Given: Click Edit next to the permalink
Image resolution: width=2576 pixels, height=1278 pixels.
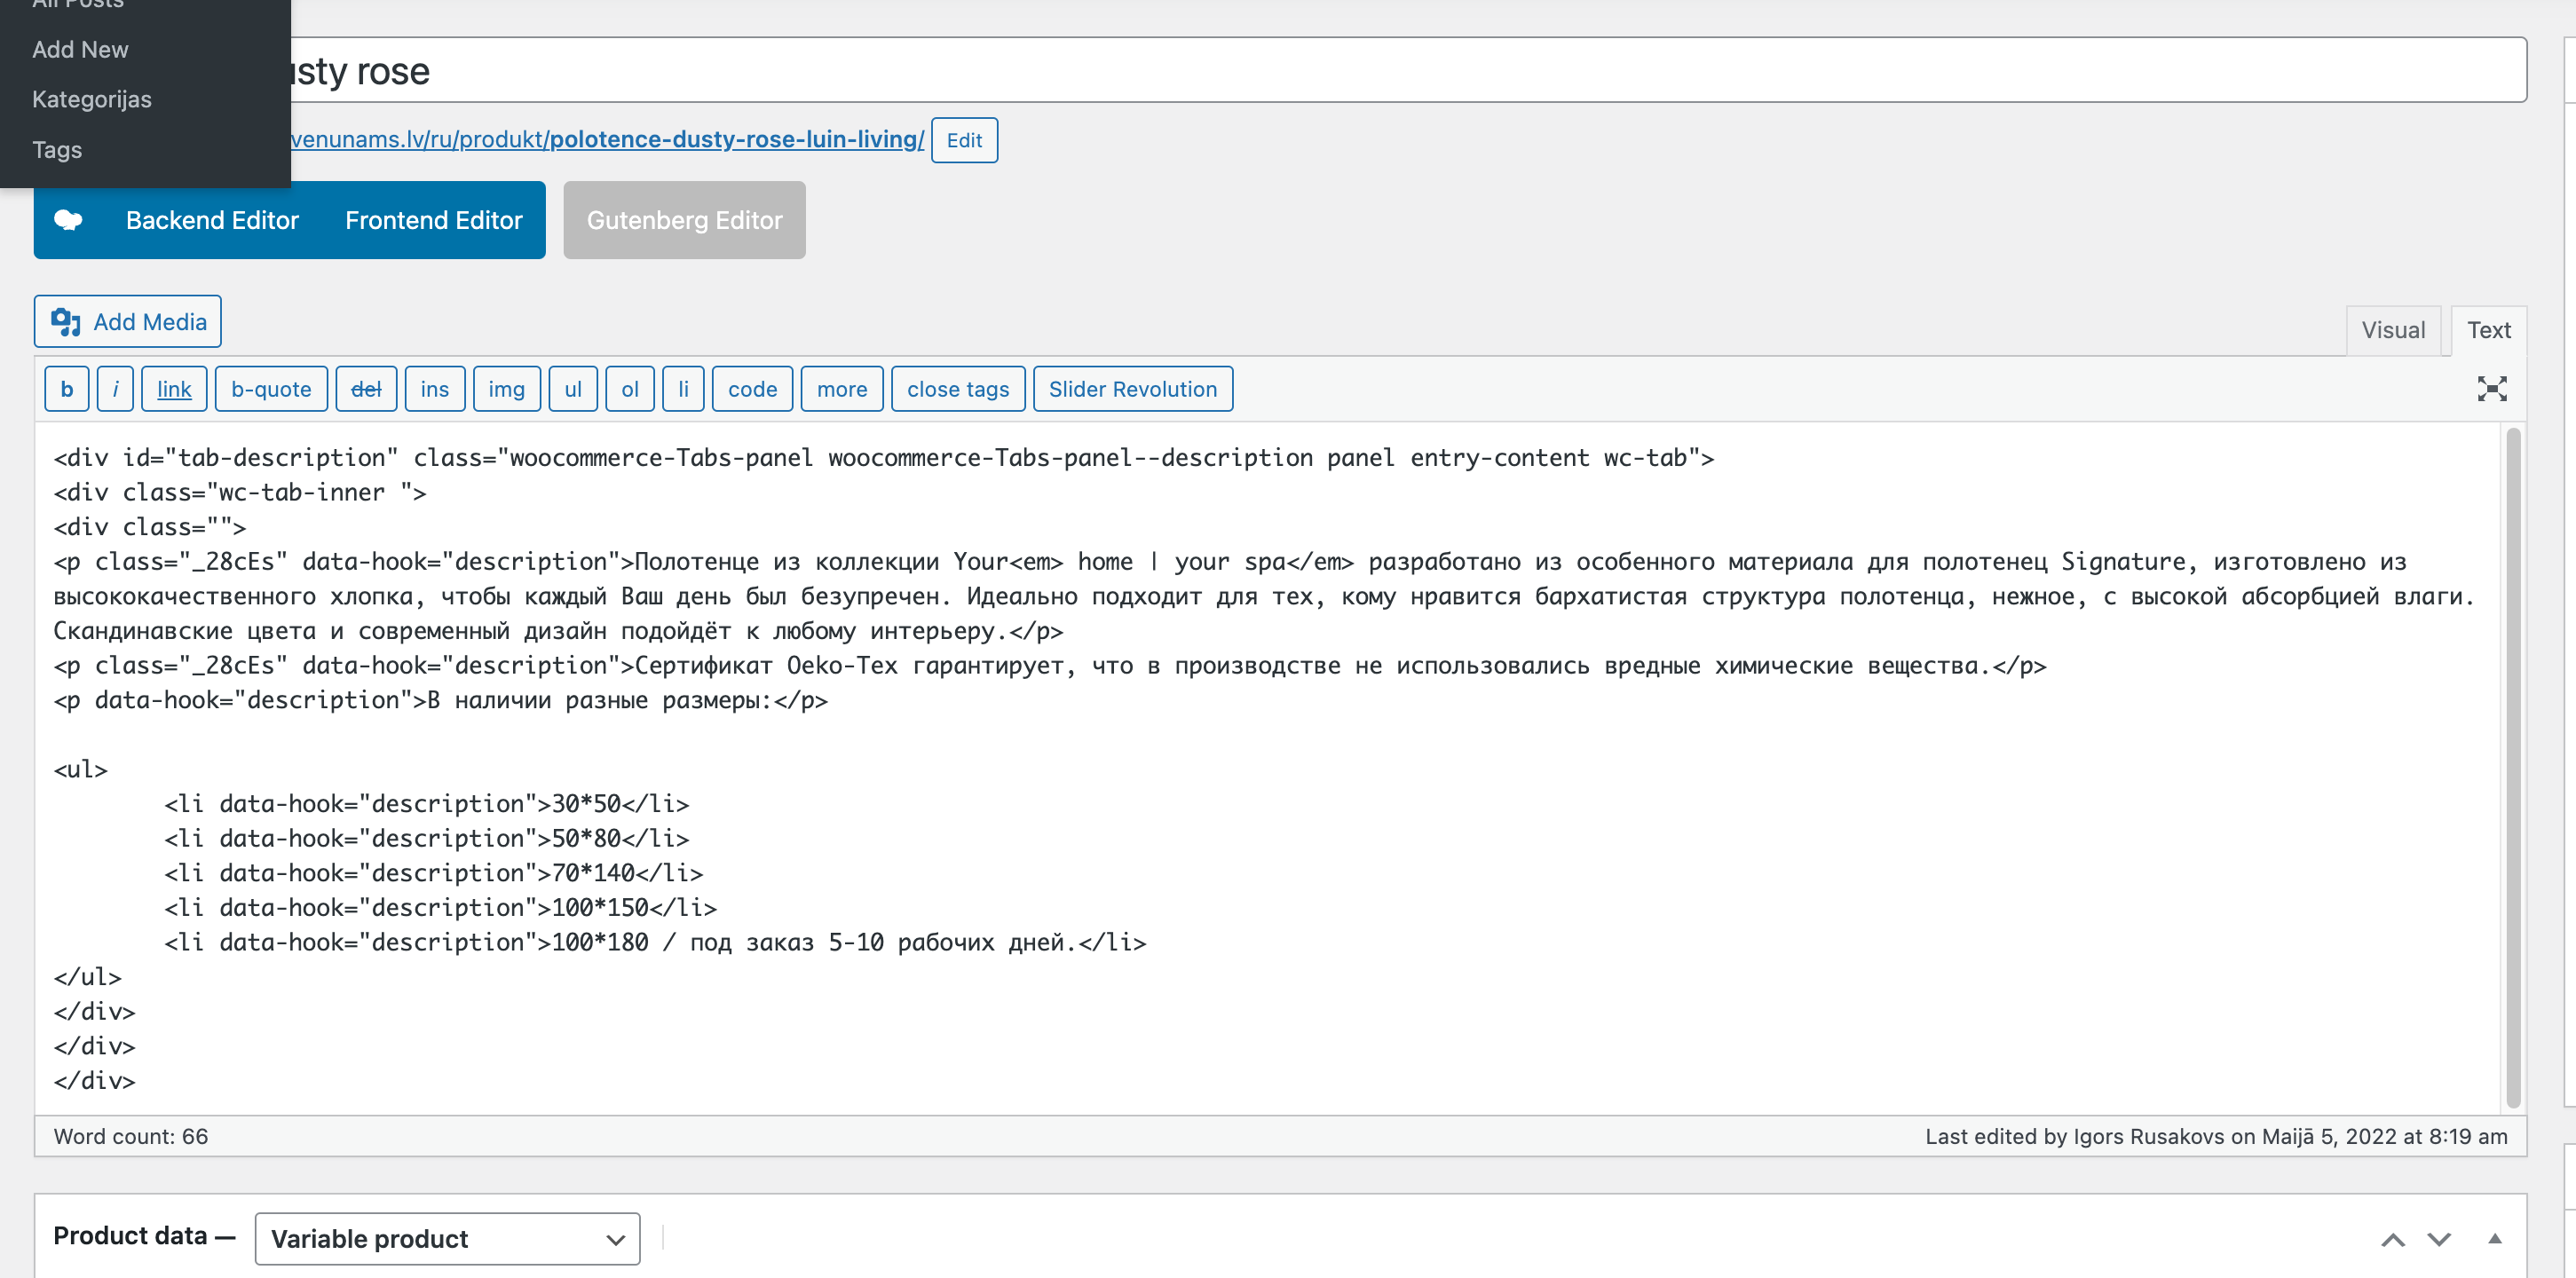Looking at the screenshot, I should click(964, 140).
